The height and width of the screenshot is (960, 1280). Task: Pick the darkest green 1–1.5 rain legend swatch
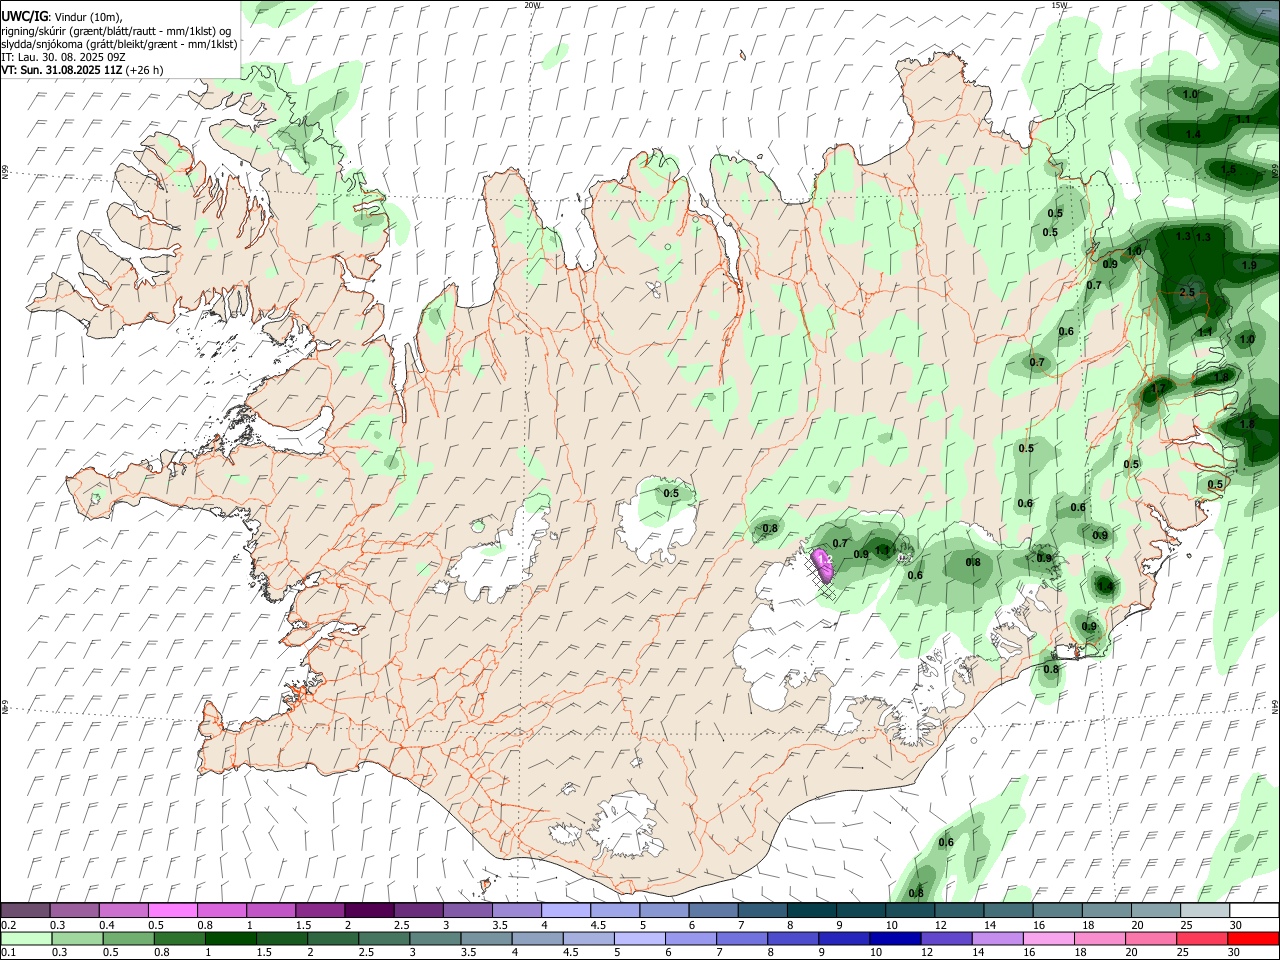tap(231, 938)
